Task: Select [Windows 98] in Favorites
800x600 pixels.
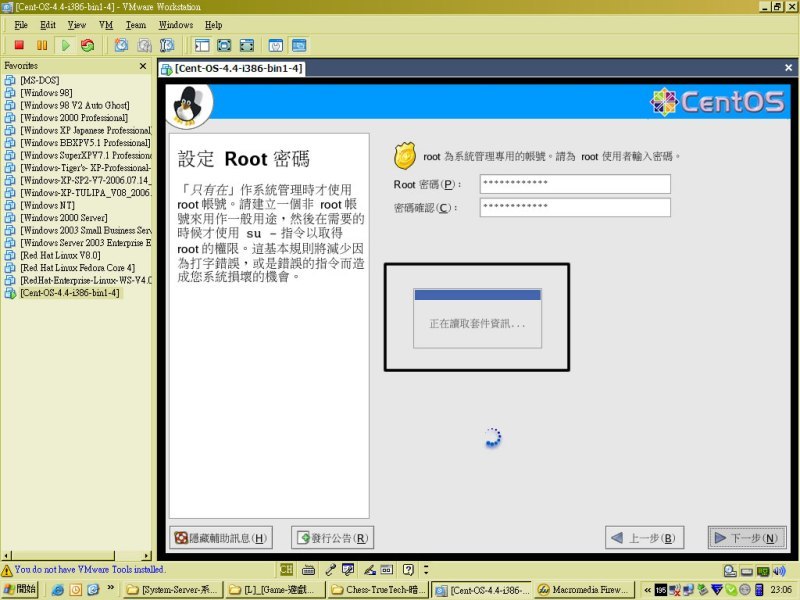Action: click(46, 93)
